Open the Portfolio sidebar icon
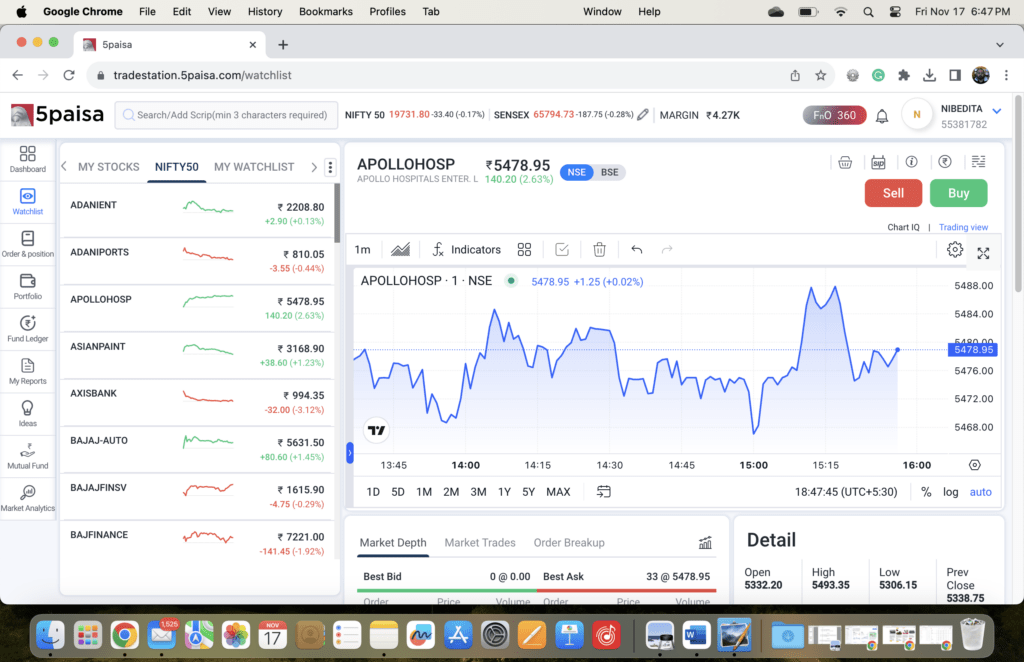This screenshot has height=662, width=1024. (x=27, y=286)
